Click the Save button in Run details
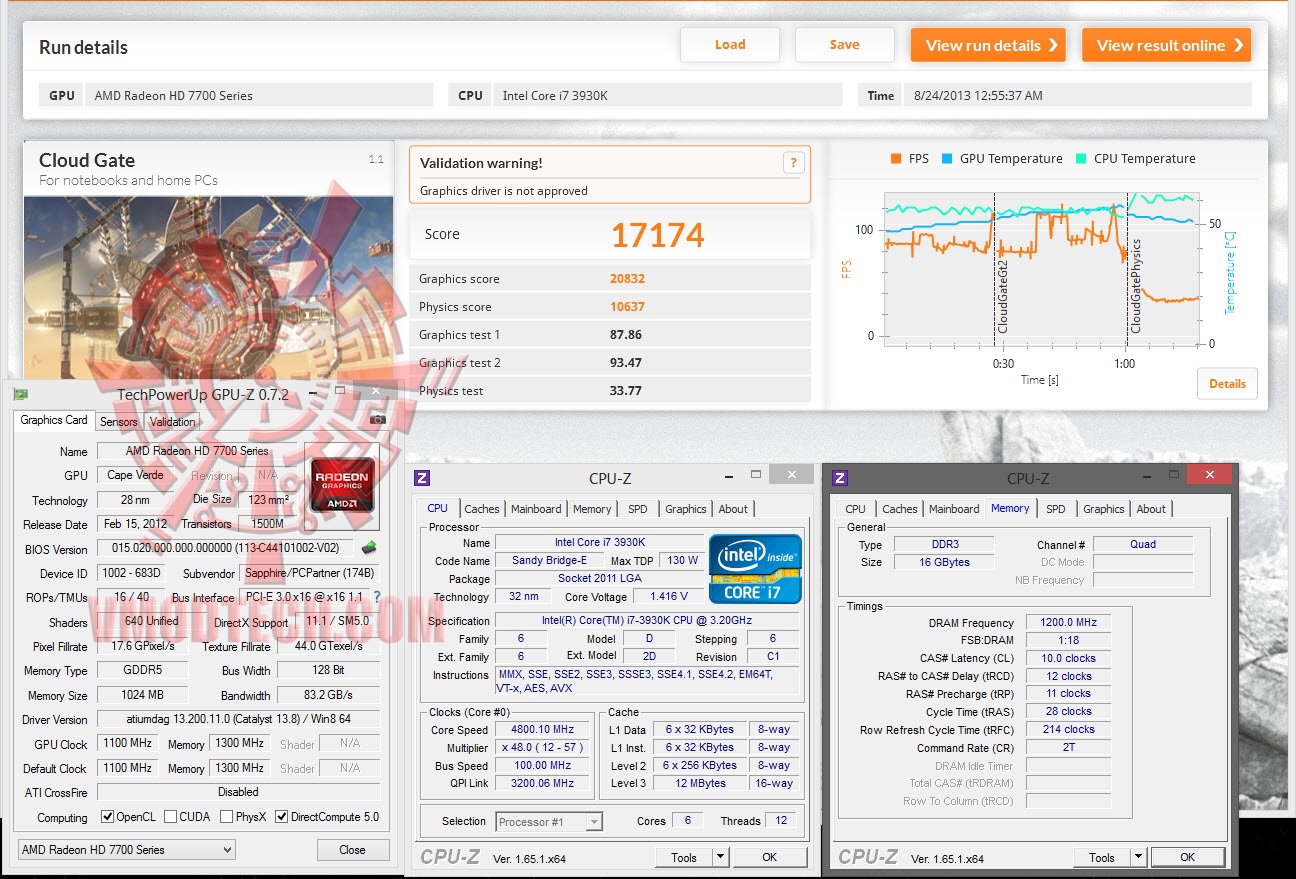The height and width of the screenshot is (879, 1296). pos(844,45)
